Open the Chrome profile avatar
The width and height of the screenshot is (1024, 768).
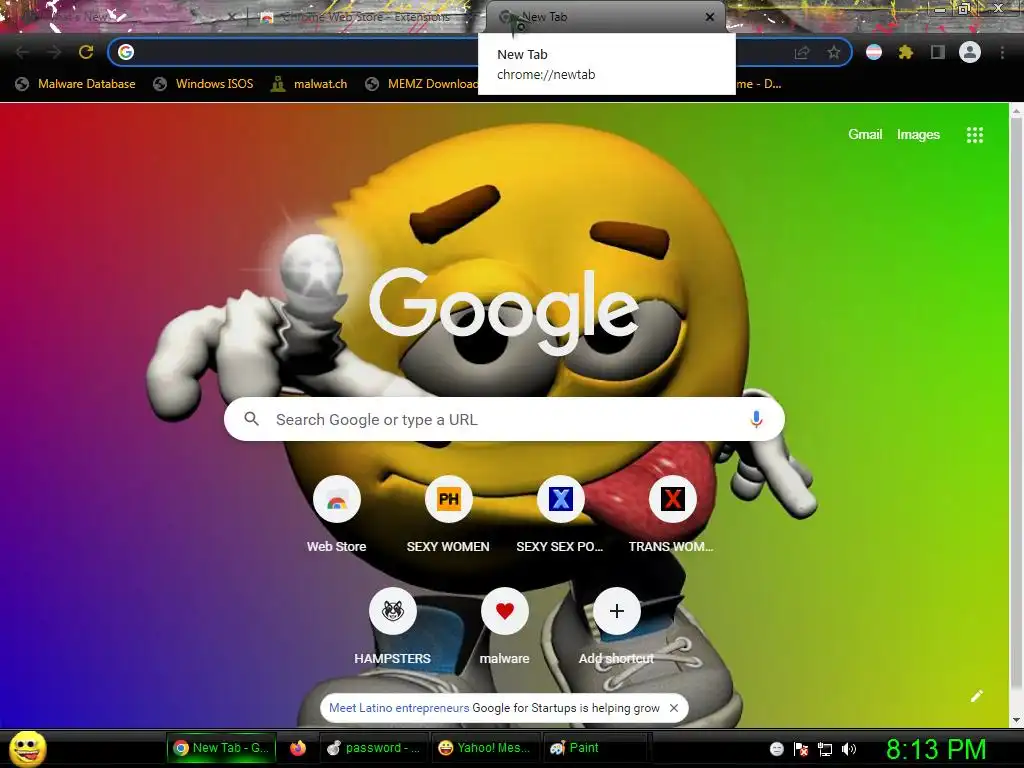970,52
